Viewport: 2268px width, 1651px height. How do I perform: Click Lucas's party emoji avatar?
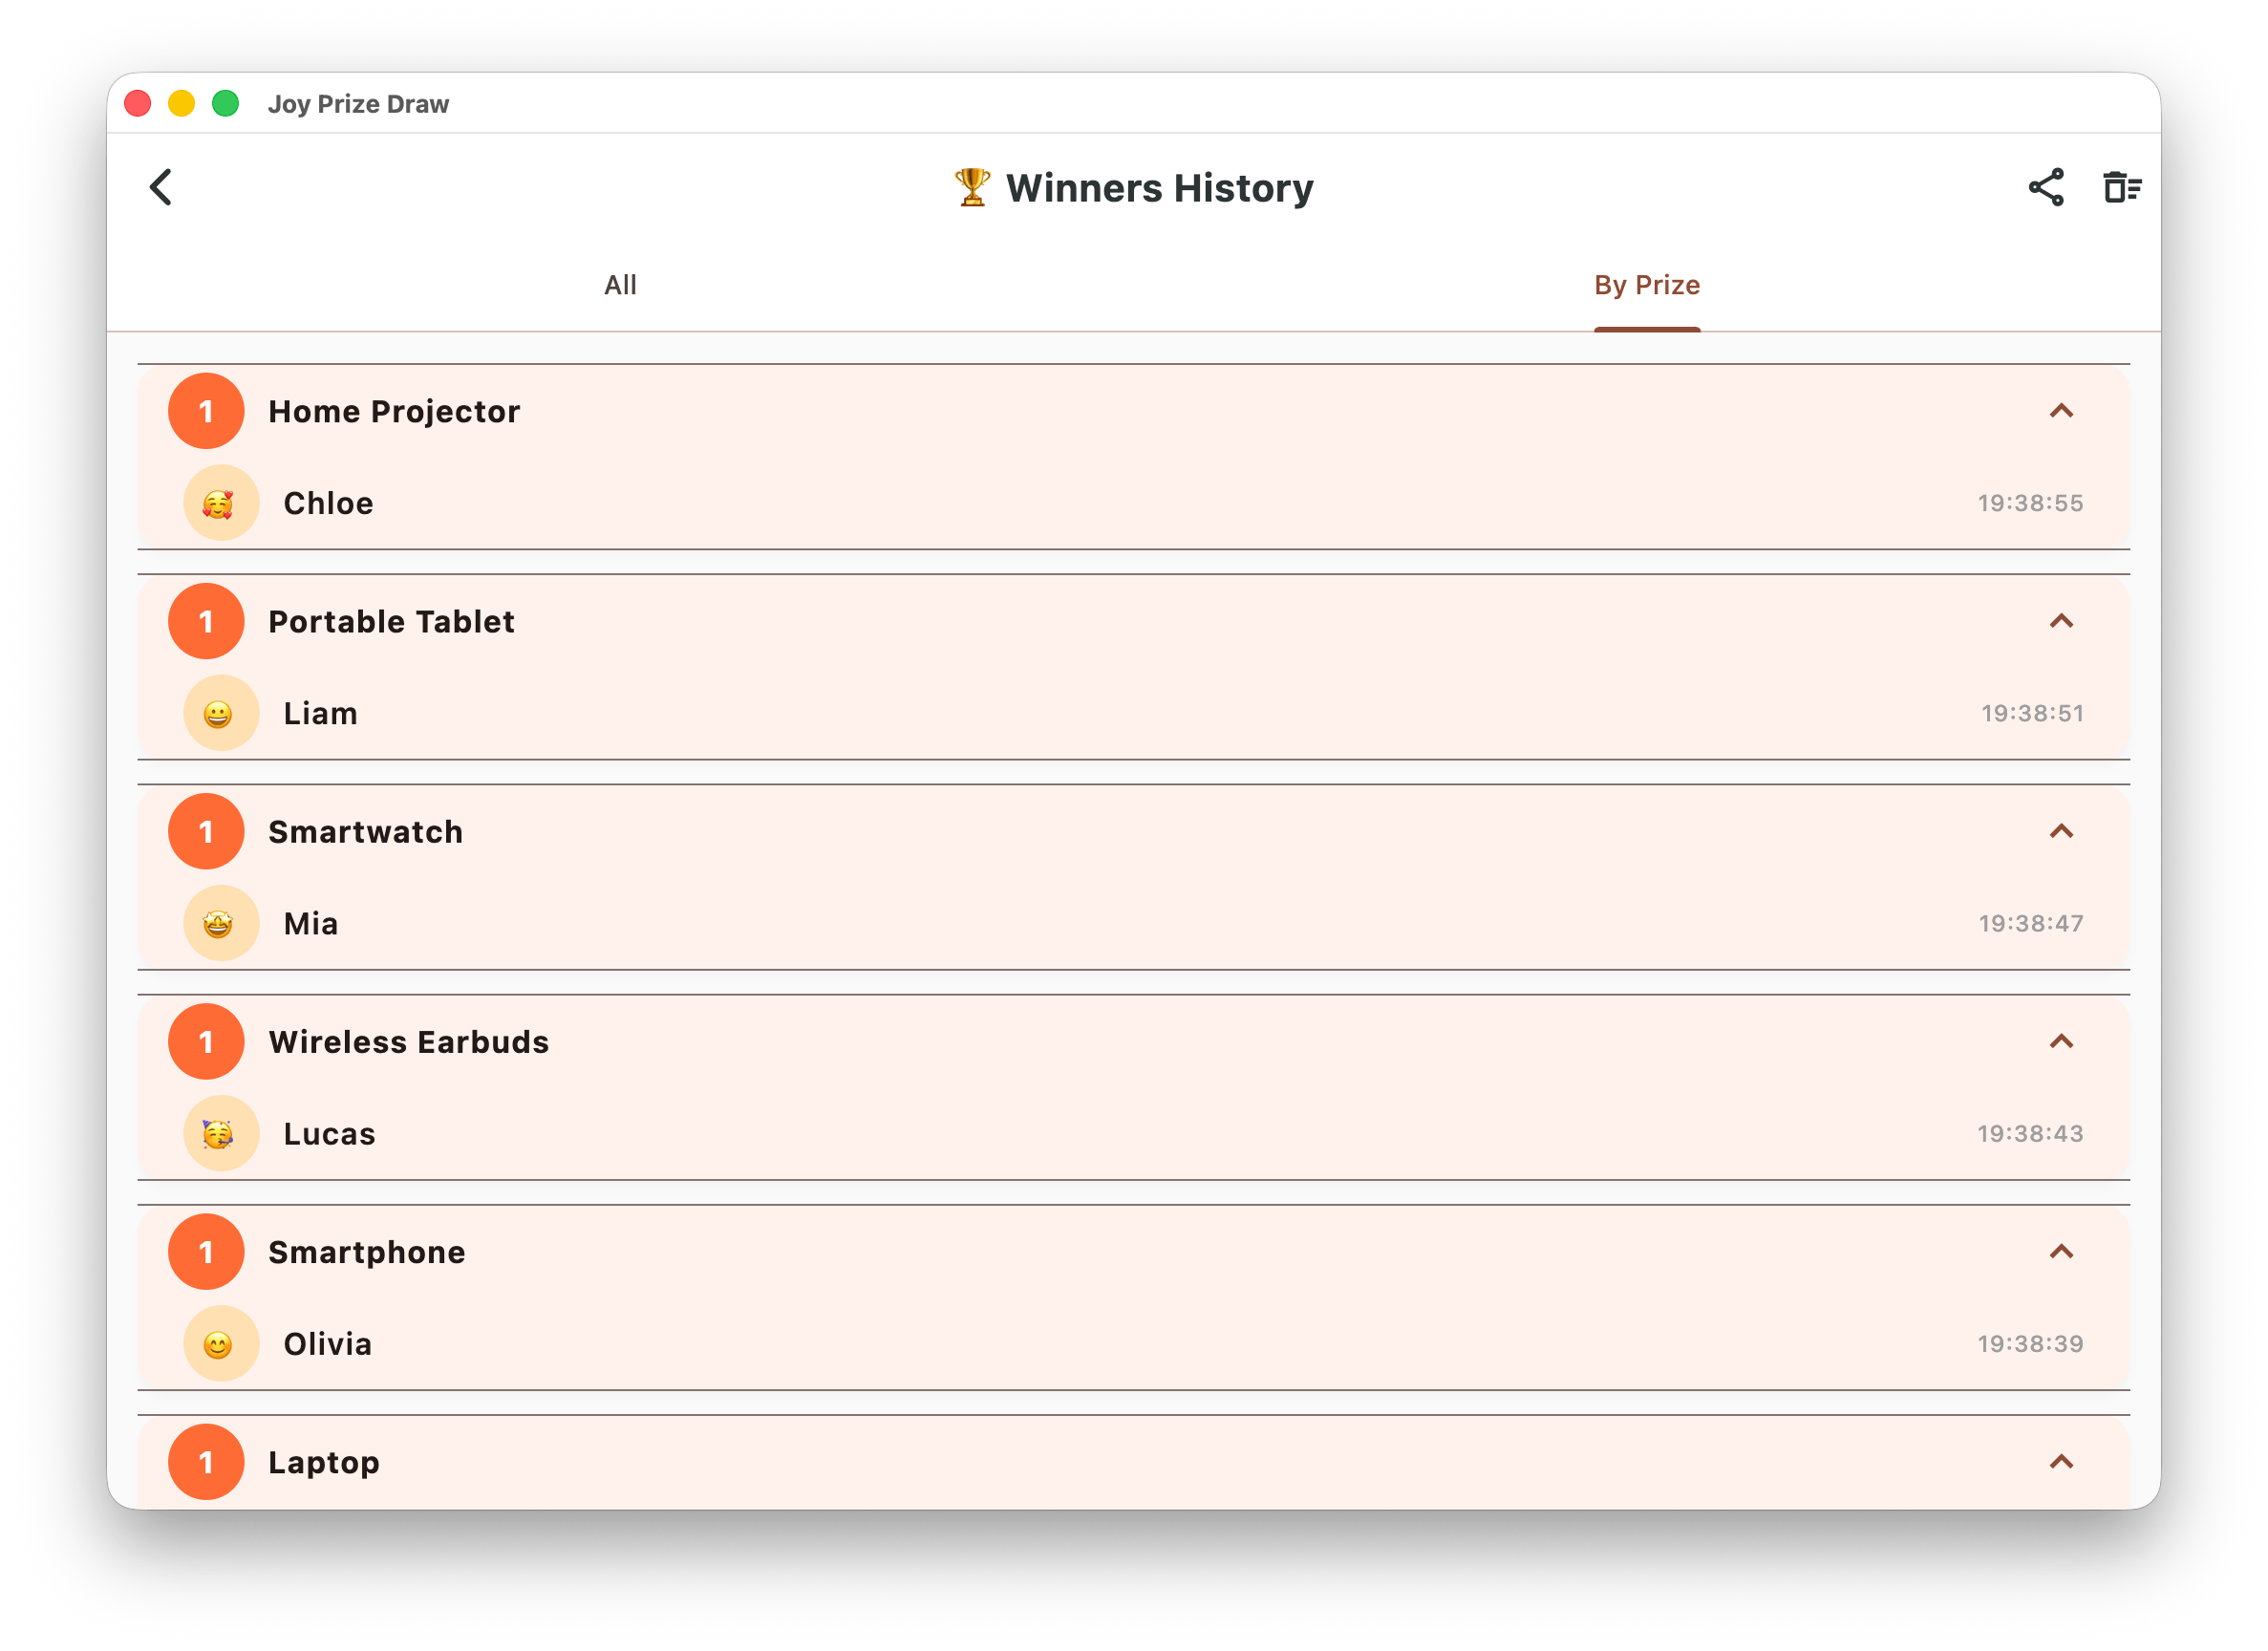click(221, 1133)
